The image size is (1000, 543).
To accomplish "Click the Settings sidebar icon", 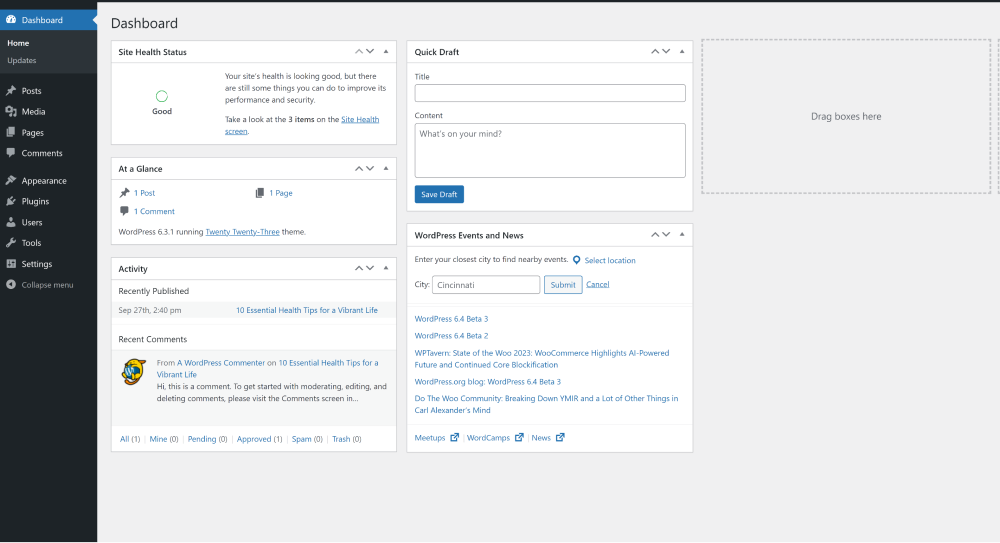I will 11,264.
